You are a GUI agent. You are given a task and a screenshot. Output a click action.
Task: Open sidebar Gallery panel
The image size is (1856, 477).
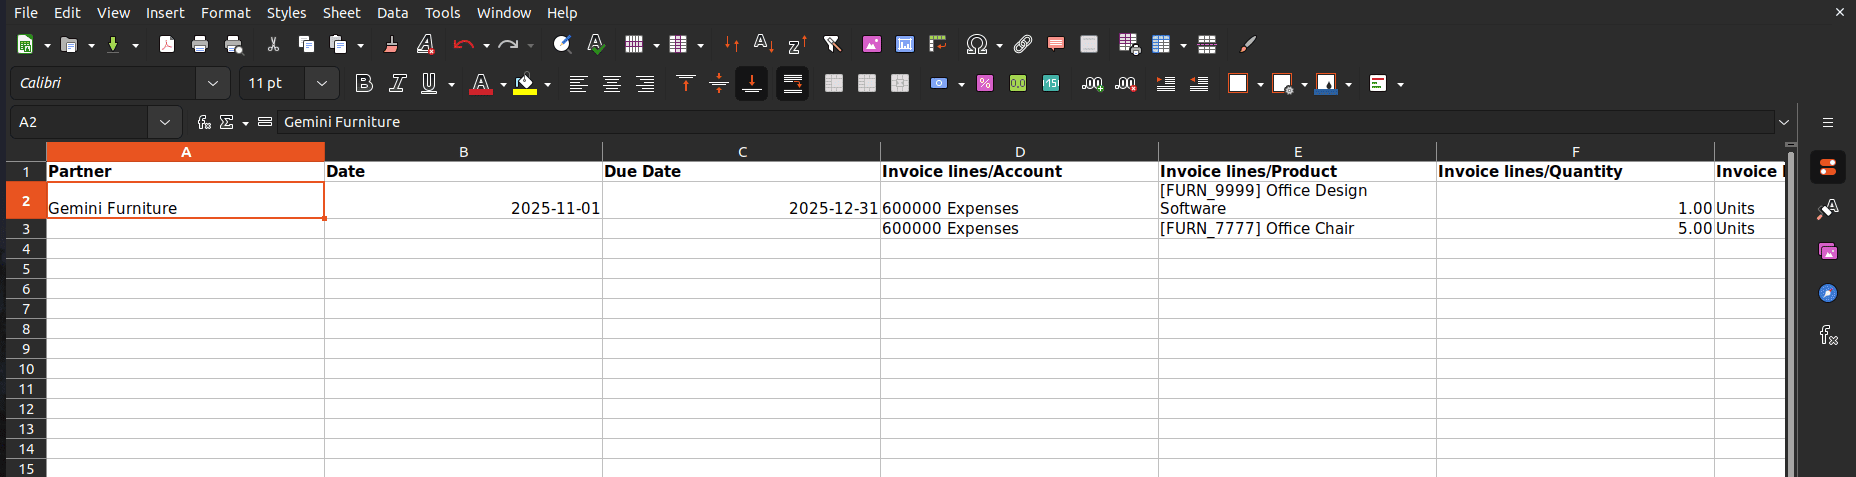pos(1828,251)
